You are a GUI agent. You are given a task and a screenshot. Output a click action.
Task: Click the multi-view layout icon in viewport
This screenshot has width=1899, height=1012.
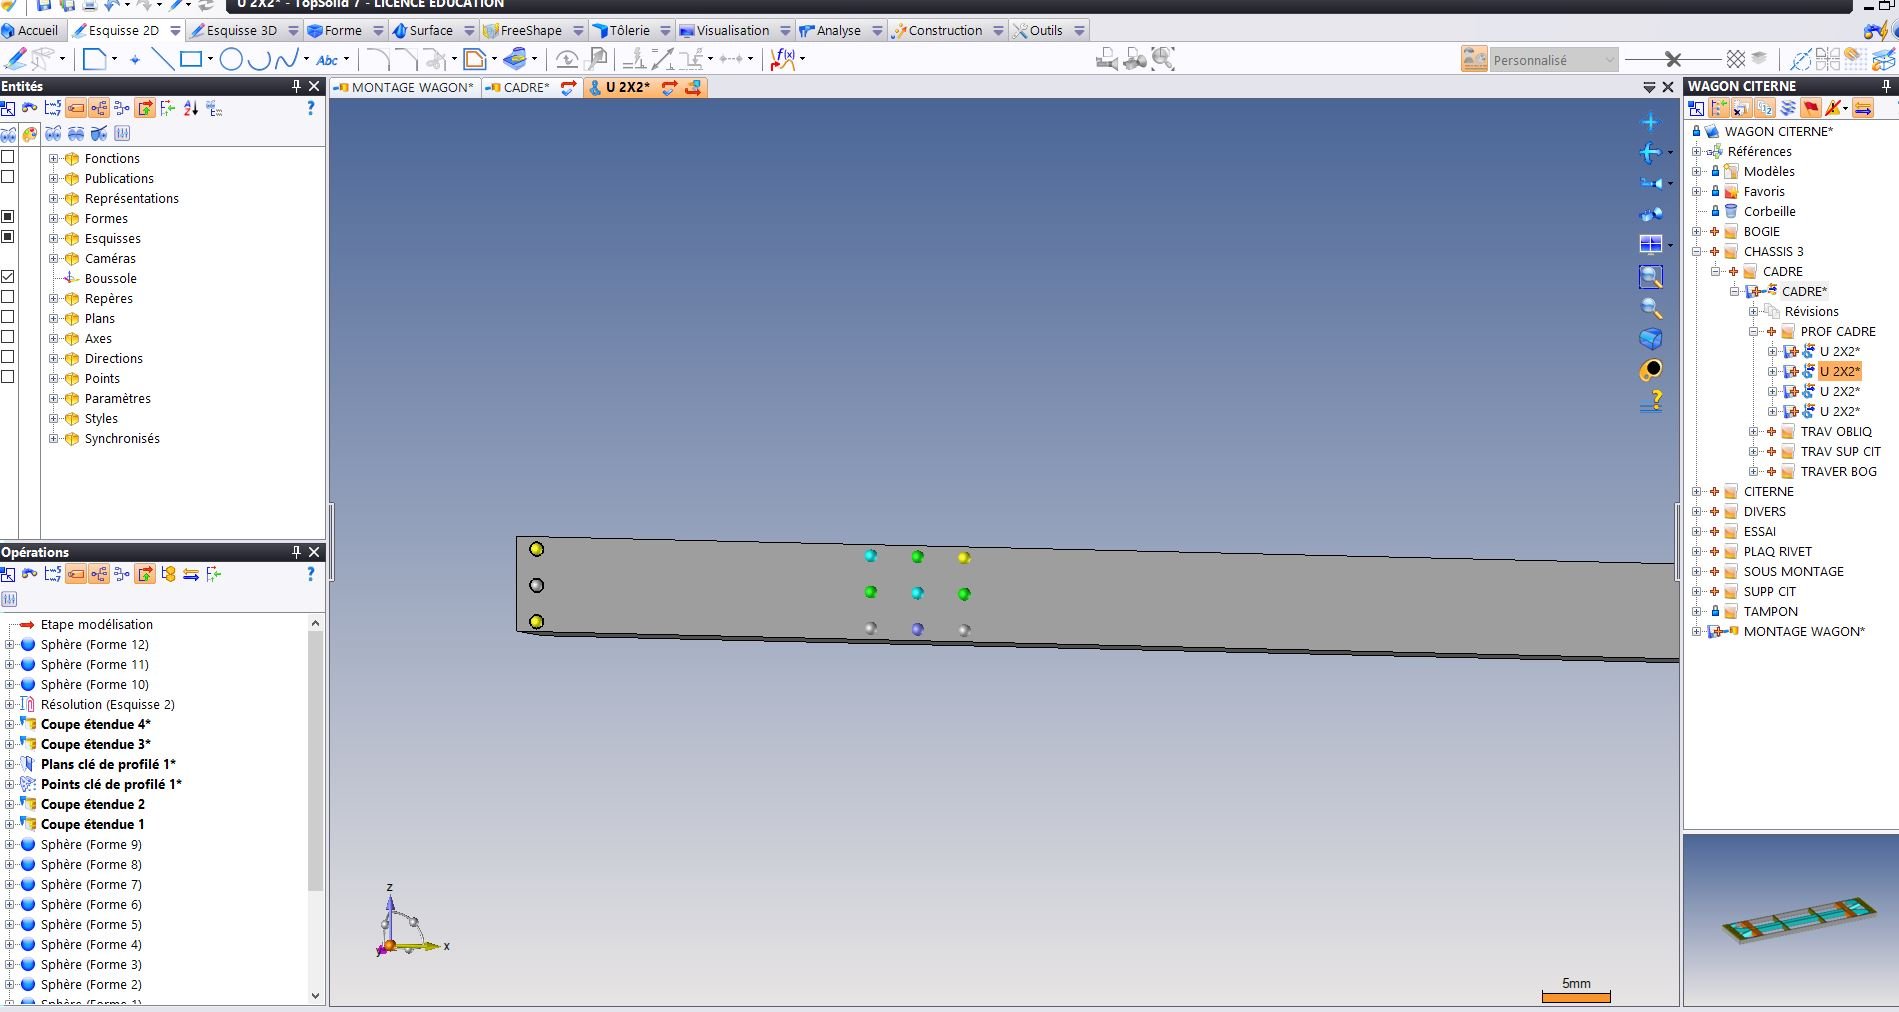pos(1650,244)
